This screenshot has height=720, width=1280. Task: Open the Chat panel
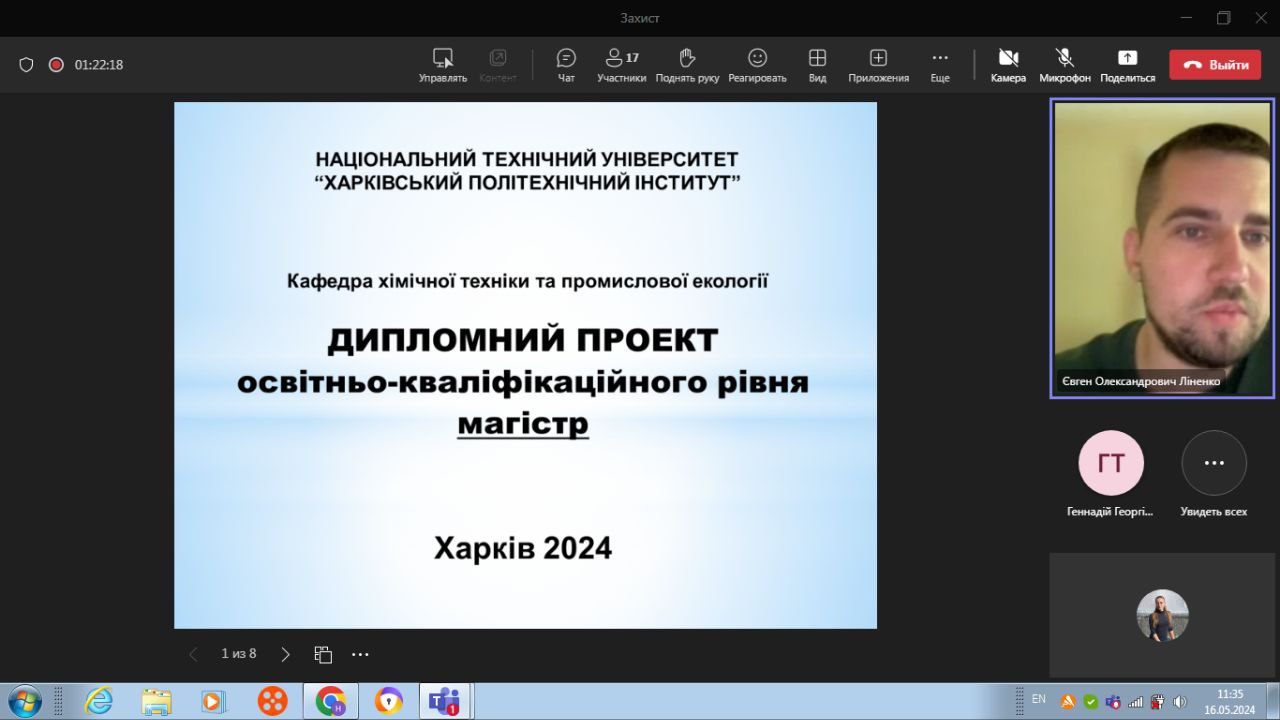click(x=566, y=65)
